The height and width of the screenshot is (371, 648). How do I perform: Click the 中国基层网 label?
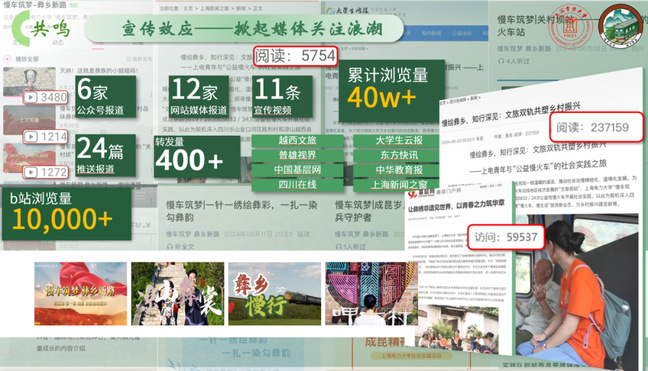pos(298,170)
